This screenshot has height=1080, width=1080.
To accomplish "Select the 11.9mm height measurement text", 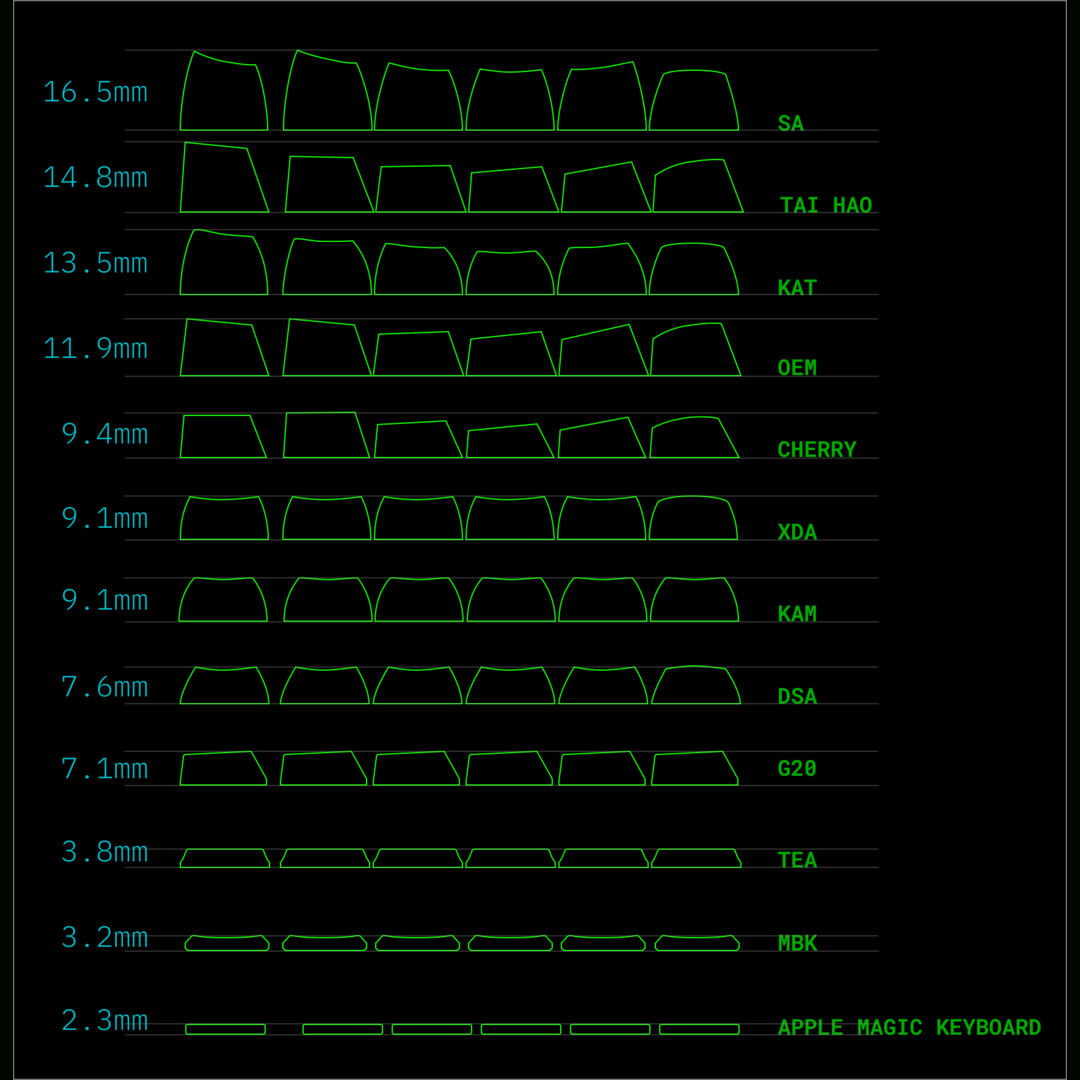I will pos(95,349).
